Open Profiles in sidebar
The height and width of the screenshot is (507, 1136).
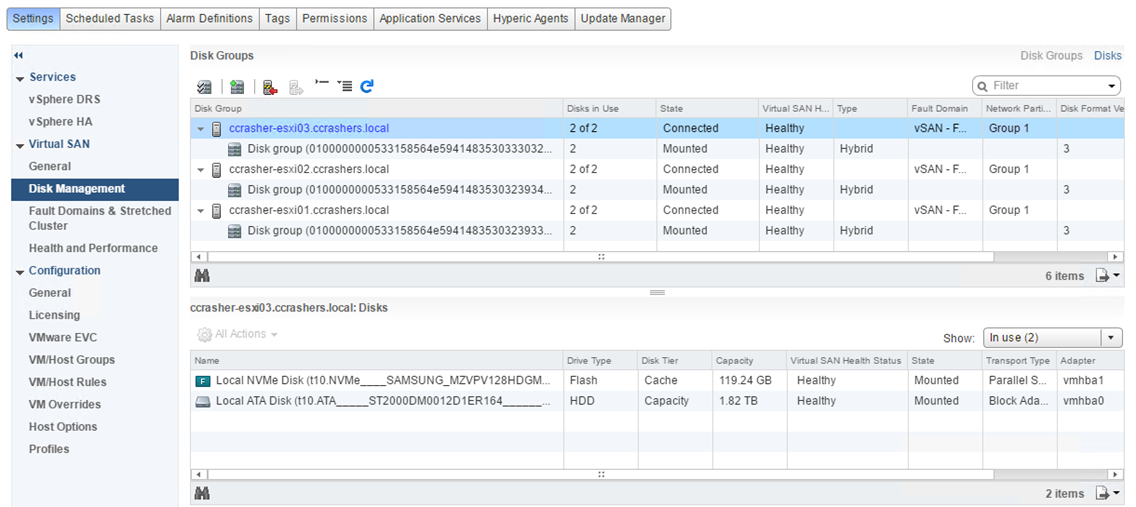click(x=49, y=449)
